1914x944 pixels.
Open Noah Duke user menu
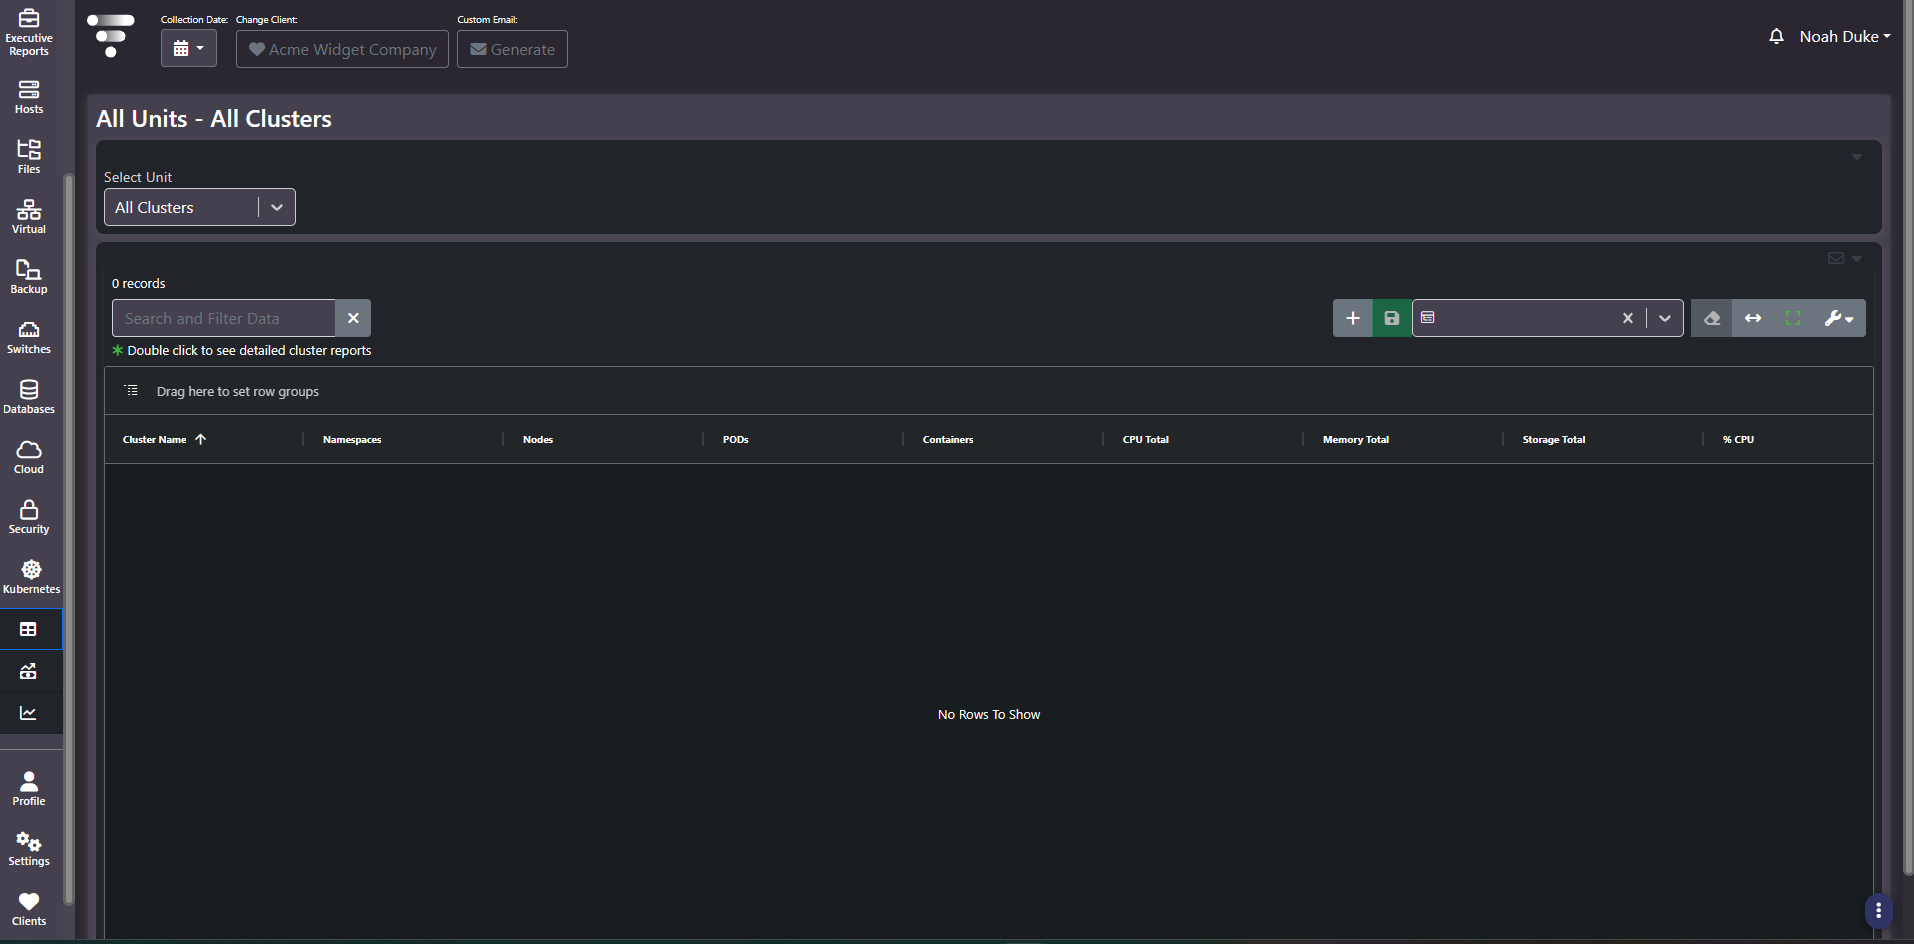pos(1845,36)
